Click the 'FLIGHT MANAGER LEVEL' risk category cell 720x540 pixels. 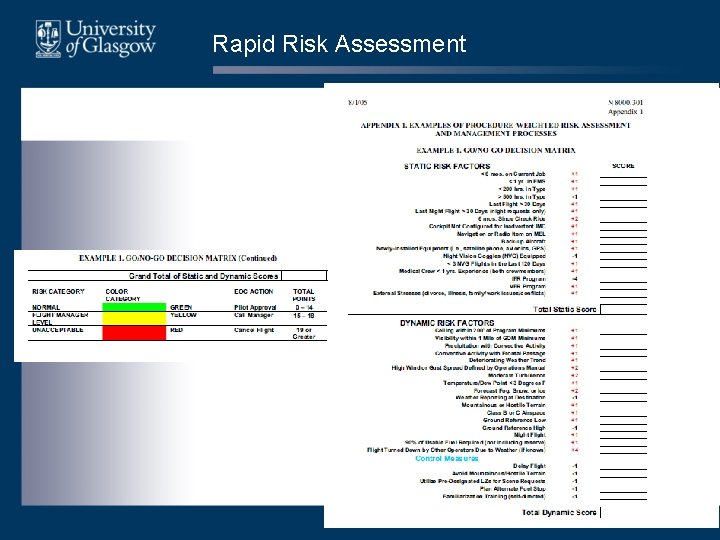60,319
